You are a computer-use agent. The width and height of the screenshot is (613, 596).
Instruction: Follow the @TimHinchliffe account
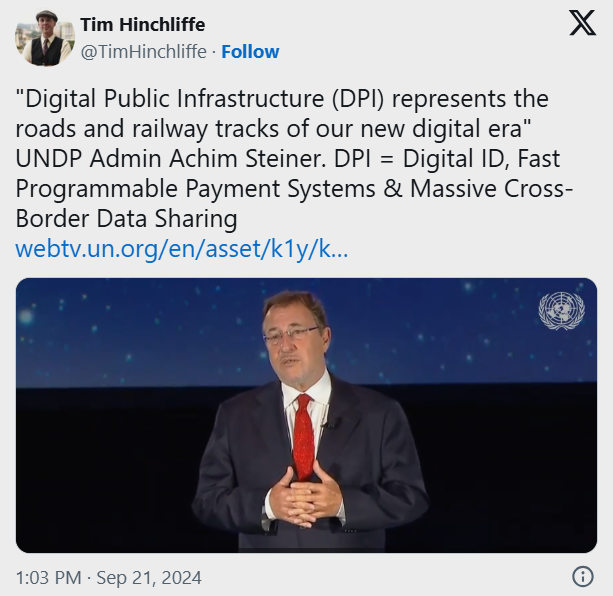[250, 52]
